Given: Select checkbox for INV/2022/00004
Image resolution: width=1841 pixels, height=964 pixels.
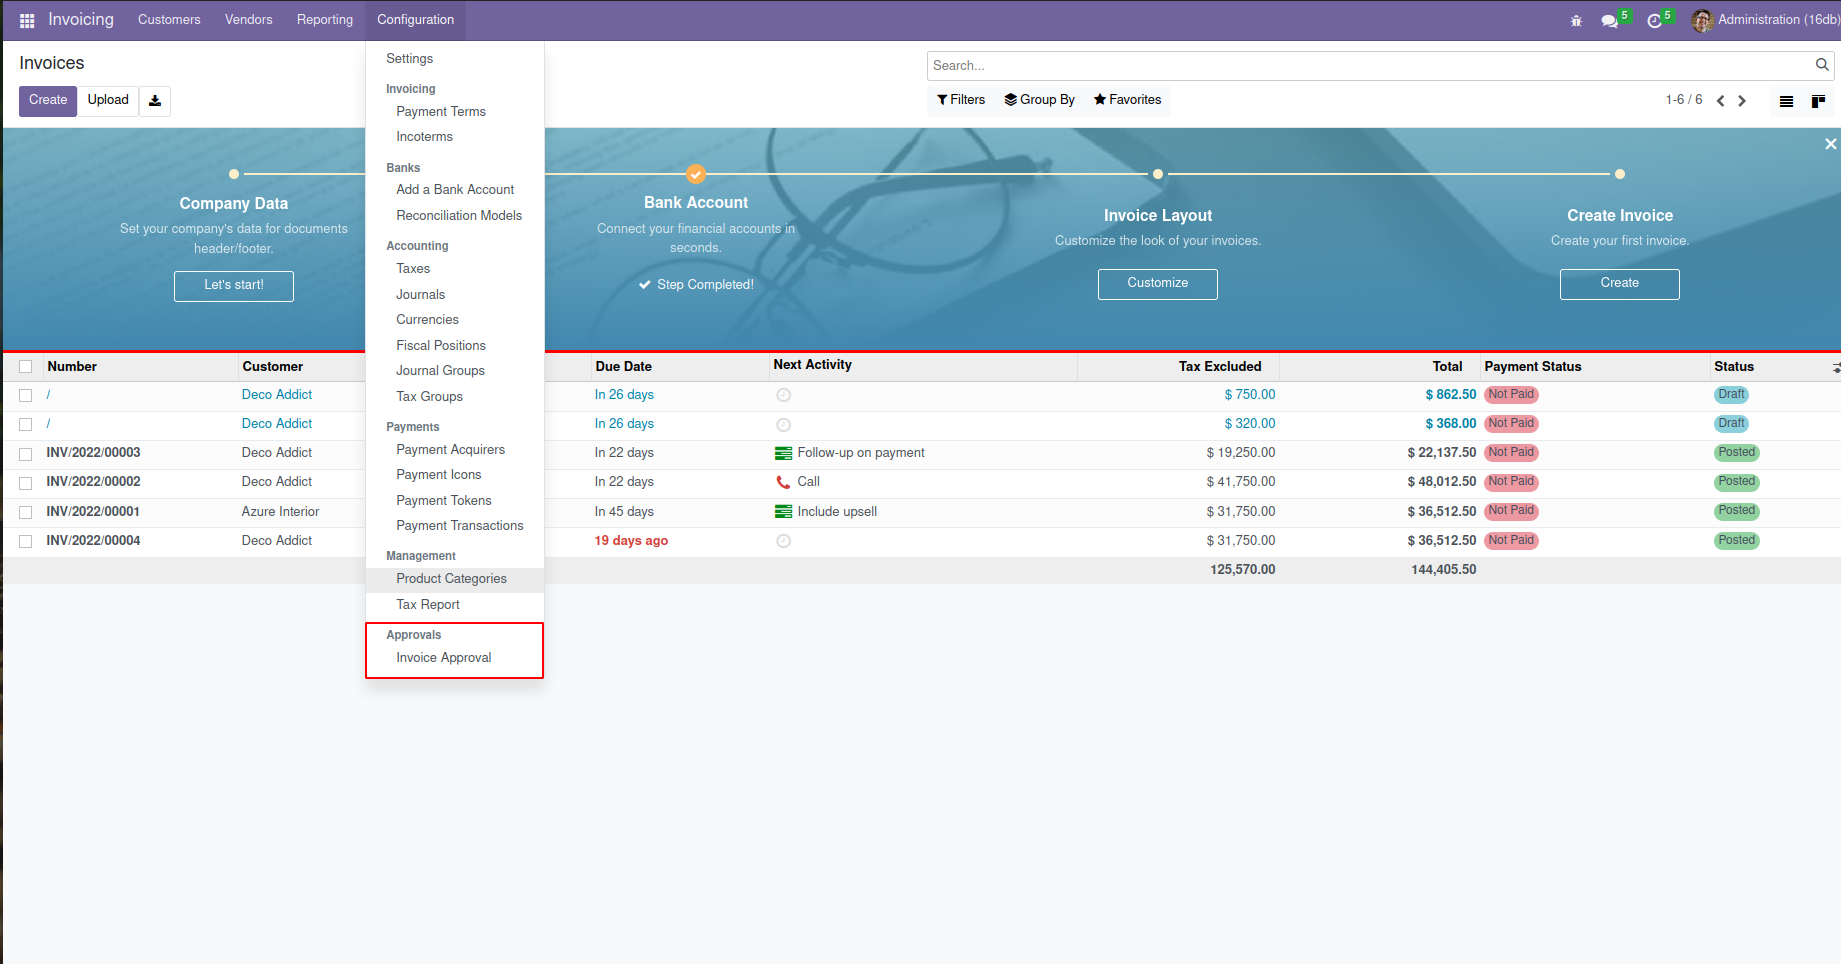Looking at the screenshot, I should 26,541.
